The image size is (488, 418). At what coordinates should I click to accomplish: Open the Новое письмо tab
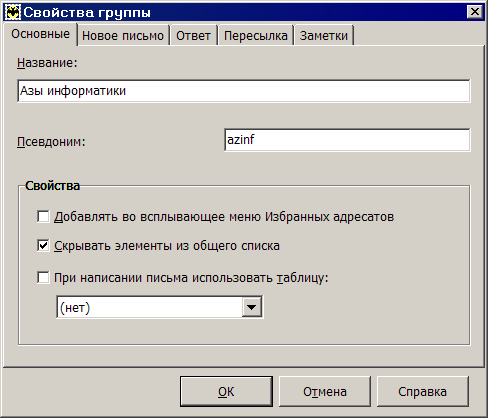click(123, 36)
